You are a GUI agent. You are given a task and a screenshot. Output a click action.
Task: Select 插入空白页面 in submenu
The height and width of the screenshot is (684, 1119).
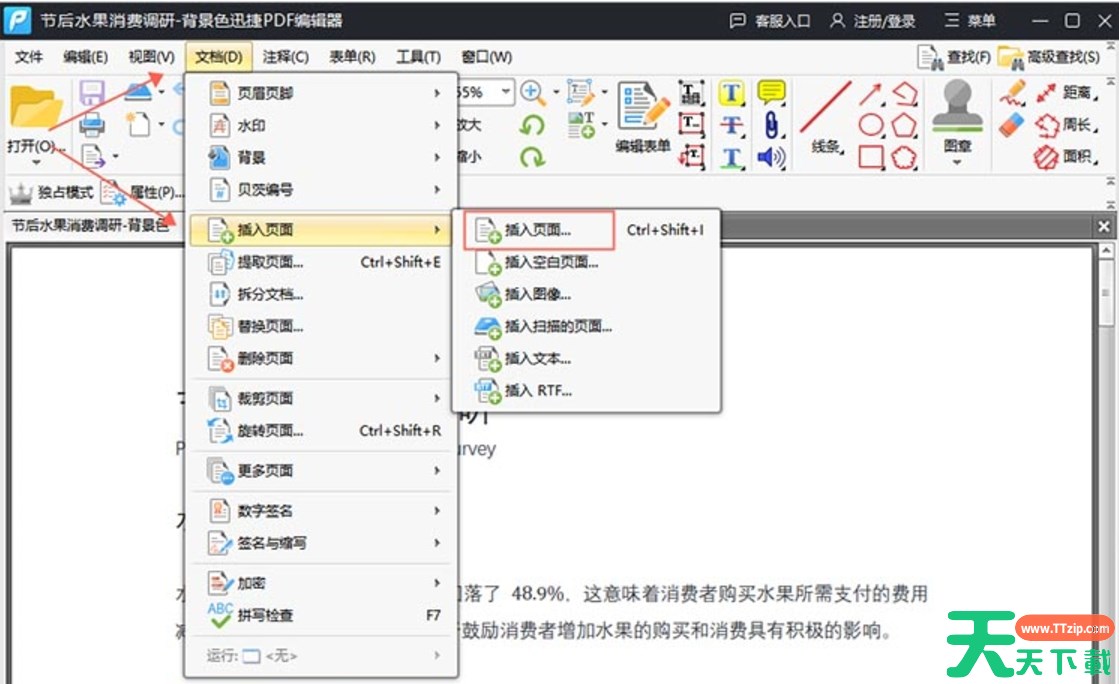tap(586, 262)
